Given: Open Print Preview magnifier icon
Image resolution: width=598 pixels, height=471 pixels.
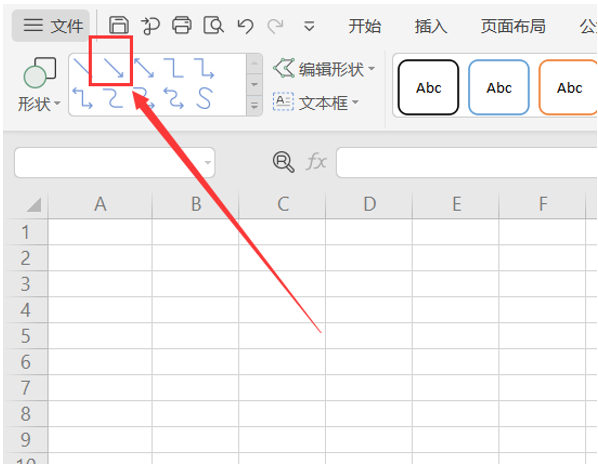Looking at the screenshot, I should [x=213, y=26].
